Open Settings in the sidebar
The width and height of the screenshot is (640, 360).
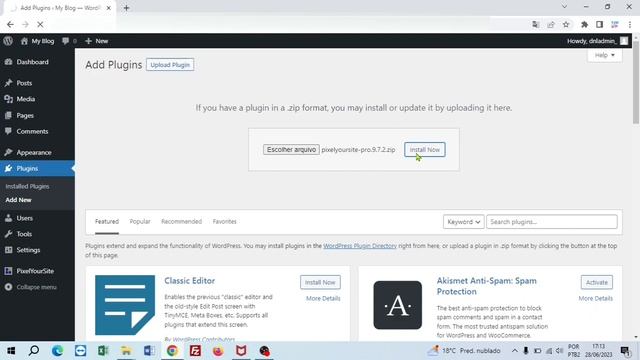28,250
